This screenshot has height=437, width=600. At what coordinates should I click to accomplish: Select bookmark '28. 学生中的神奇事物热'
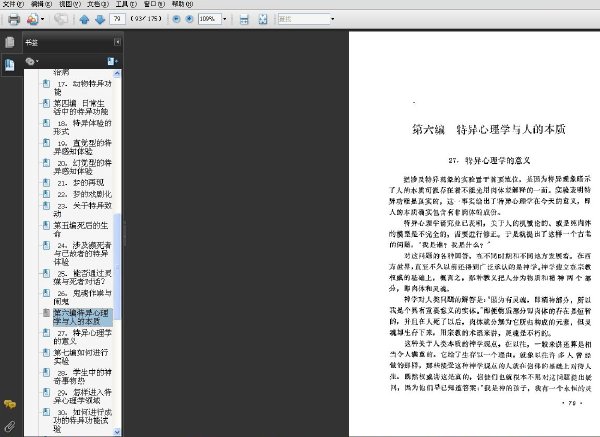pyautogui.click(x=82, y=377)
